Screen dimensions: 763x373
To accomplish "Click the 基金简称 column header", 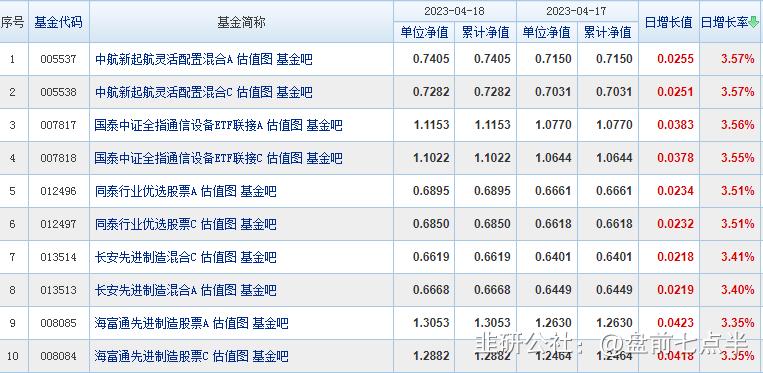I will click(x=241, y=22).
